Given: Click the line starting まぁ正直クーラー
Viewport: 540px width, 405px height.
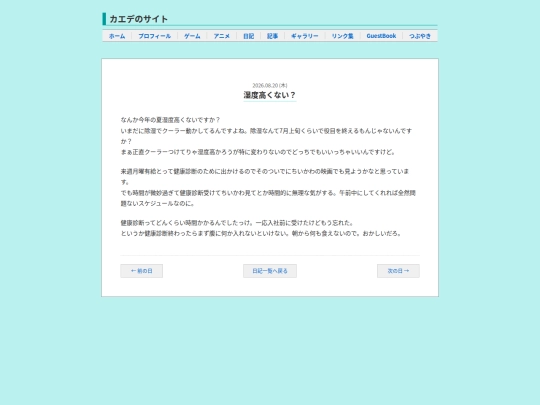Looking at the screenshot, I should (258, 152).
